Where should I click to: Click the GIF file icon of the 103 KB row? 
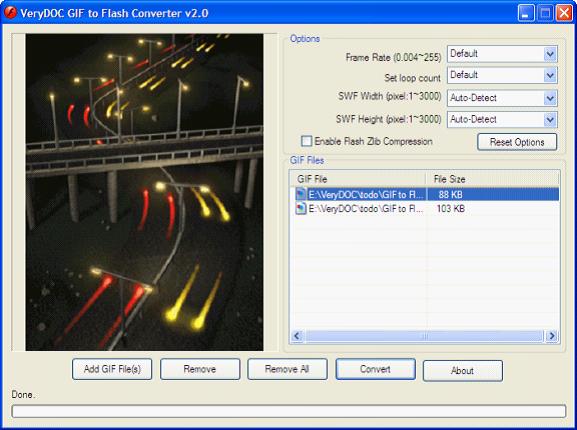coord(301,209)
